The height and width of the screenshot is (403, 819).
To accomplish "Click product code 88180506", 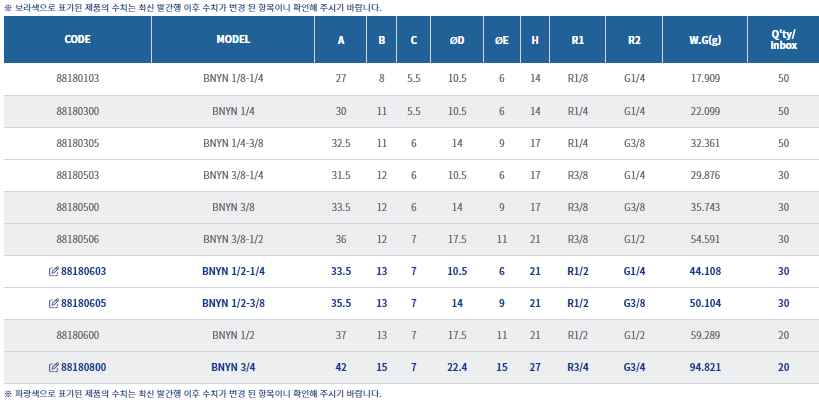I will tap(78, 239).
